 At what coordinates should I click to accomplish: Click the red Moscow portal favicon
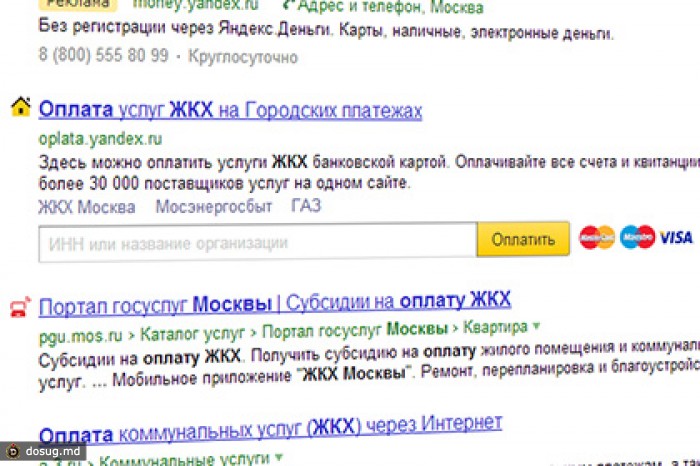pyautogui.click(x=21, y=307)
